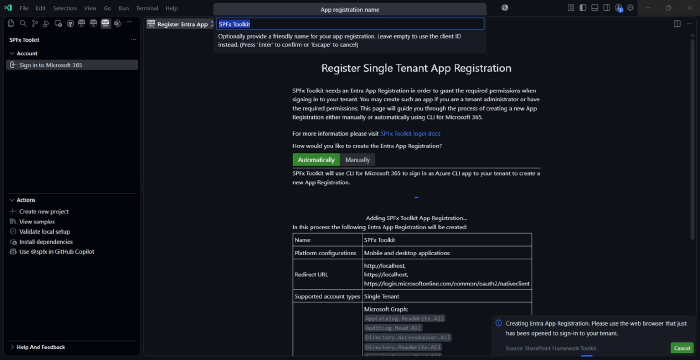Click the App registration name input field
Viewport: 700px width, 360px height.
[x=350, y=24]
